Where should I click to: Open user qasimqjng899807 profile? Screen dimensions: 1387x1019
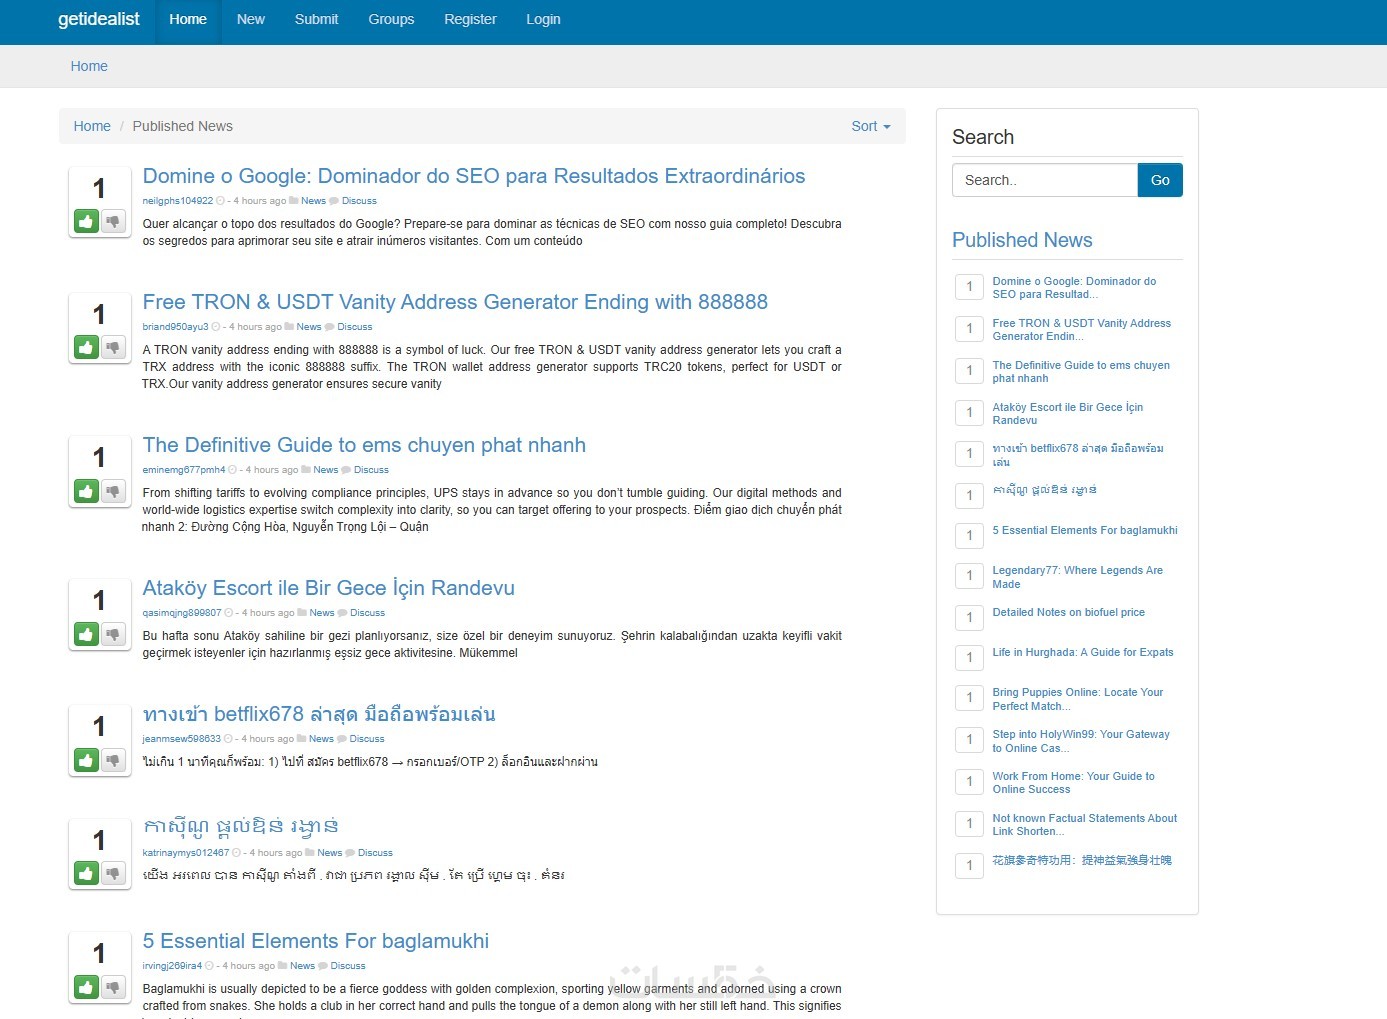point(182,613)
